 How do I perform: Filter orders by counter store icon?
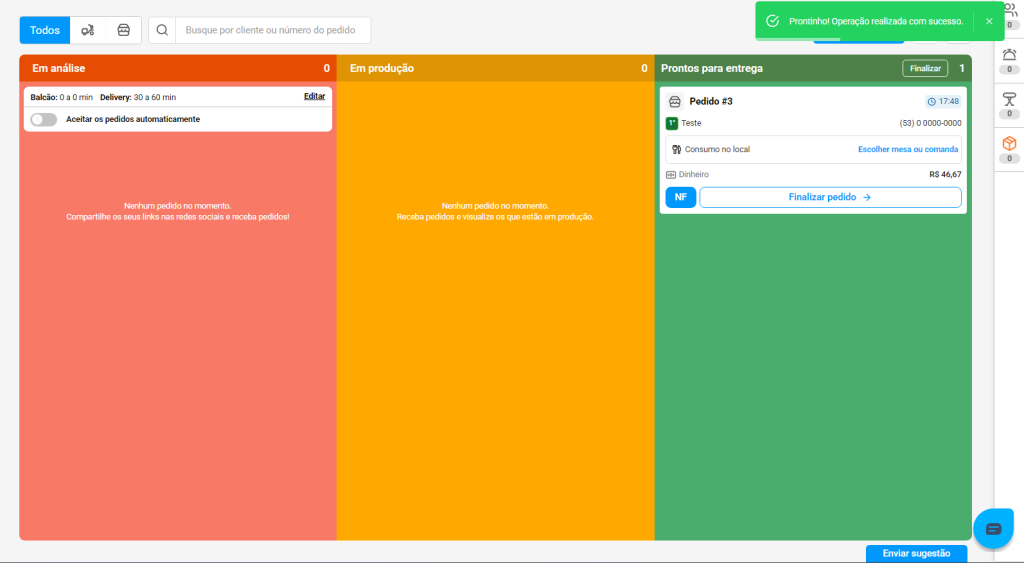coord(123,30)
